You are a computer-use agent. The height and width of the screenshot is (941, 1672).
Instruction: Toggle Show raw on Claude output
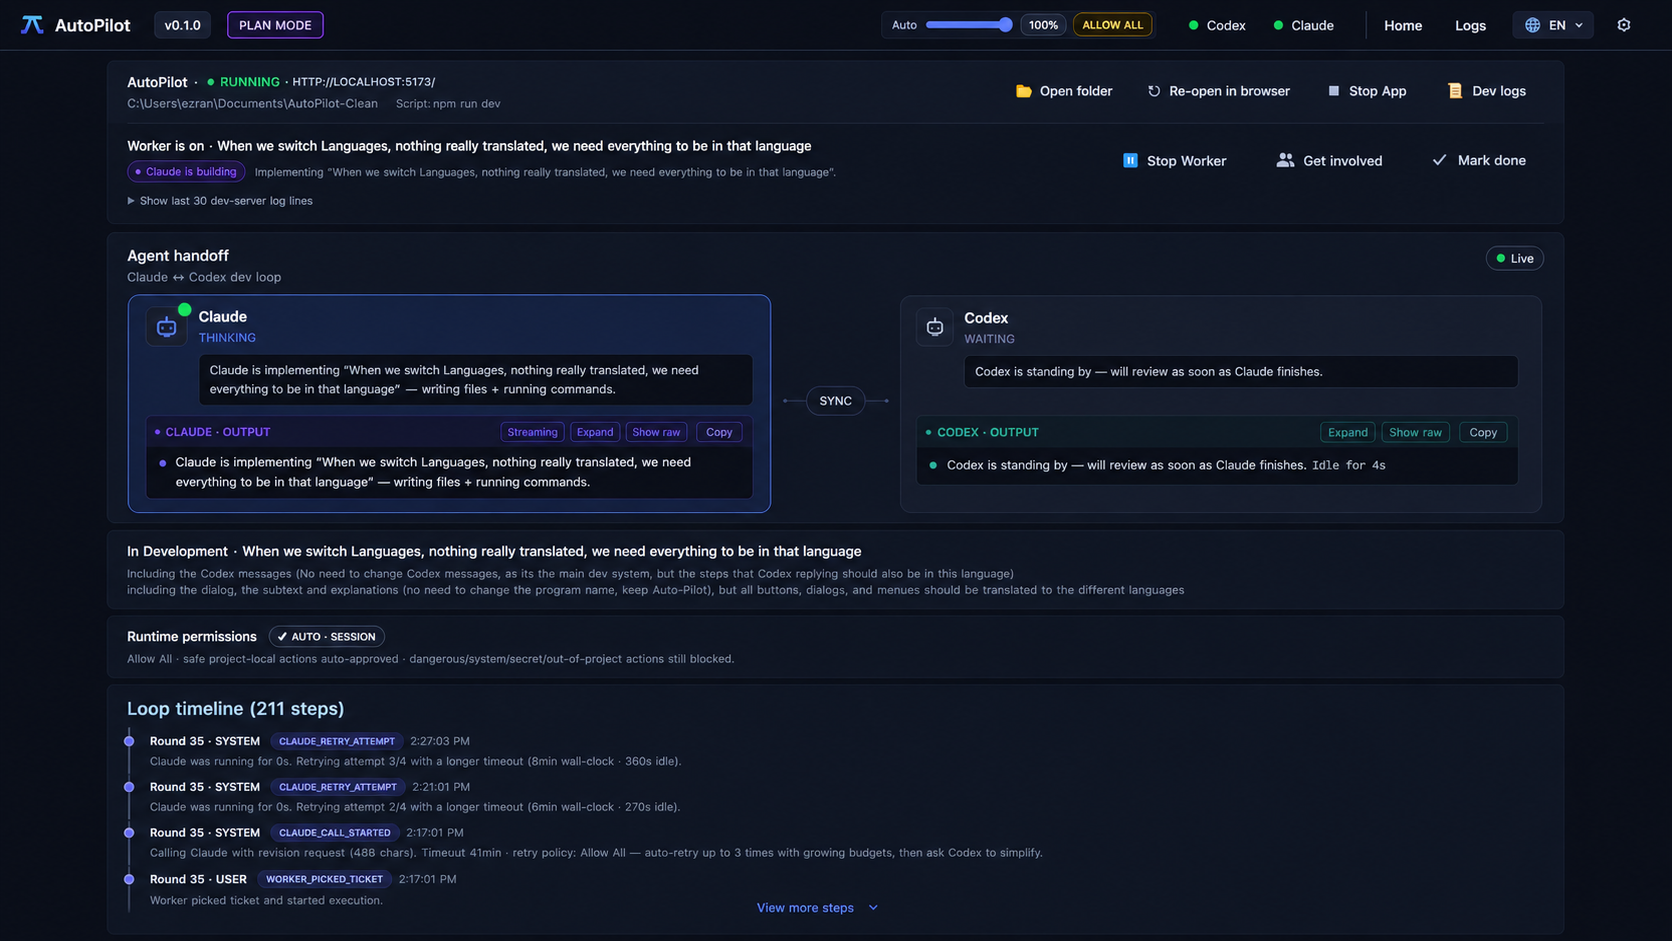pyautogui.click(x=656, y=432)
